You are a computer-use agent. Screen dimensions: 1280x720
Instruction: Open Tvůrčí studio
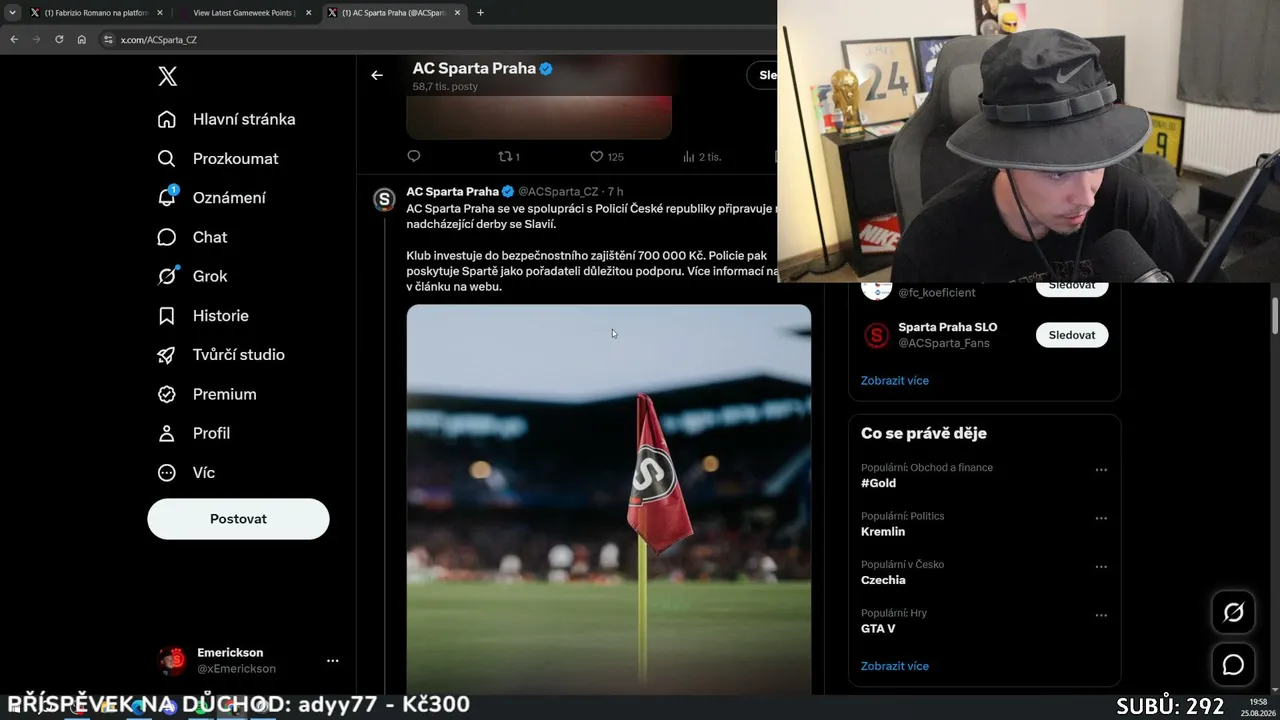click(221, 355)
